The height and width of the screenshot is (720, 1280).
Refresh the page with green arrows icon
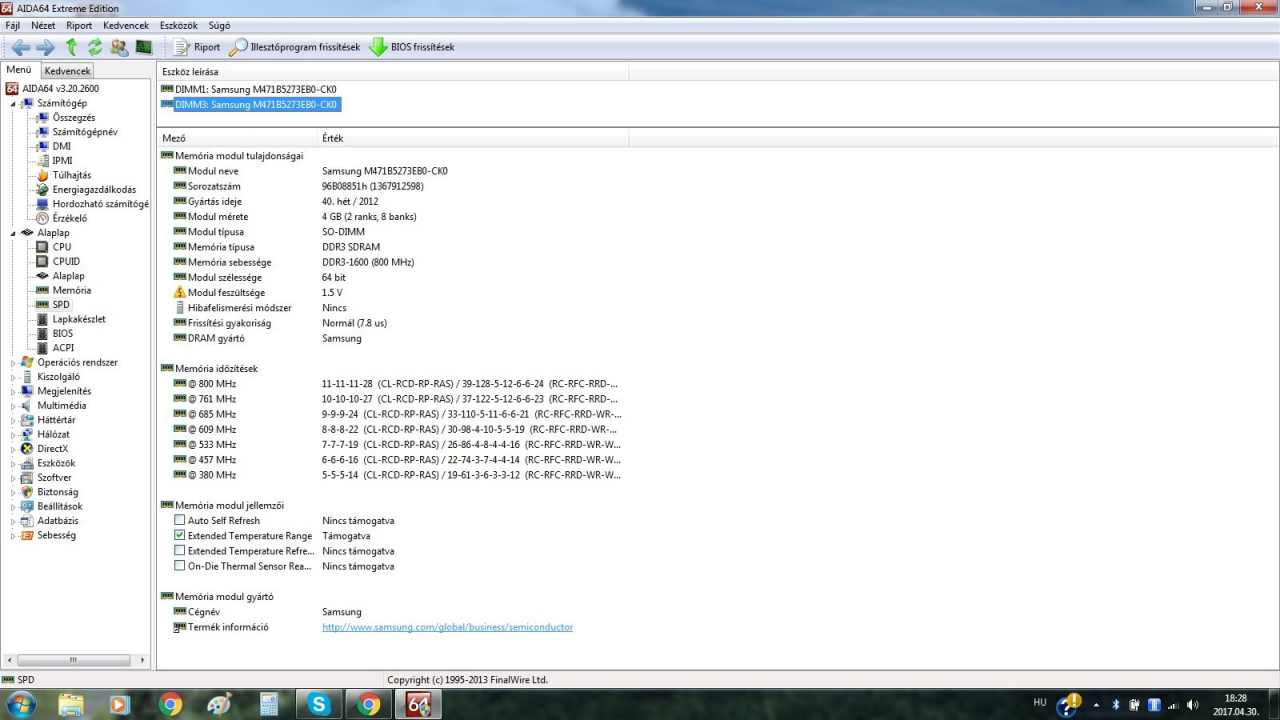95,47
